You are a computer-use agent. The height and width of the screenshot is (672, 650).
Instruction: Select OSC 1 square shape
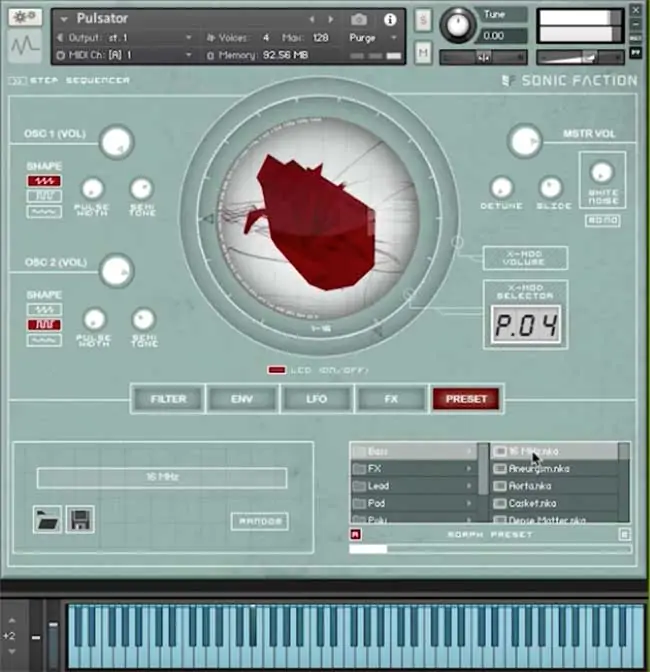(x=44, y=196)
